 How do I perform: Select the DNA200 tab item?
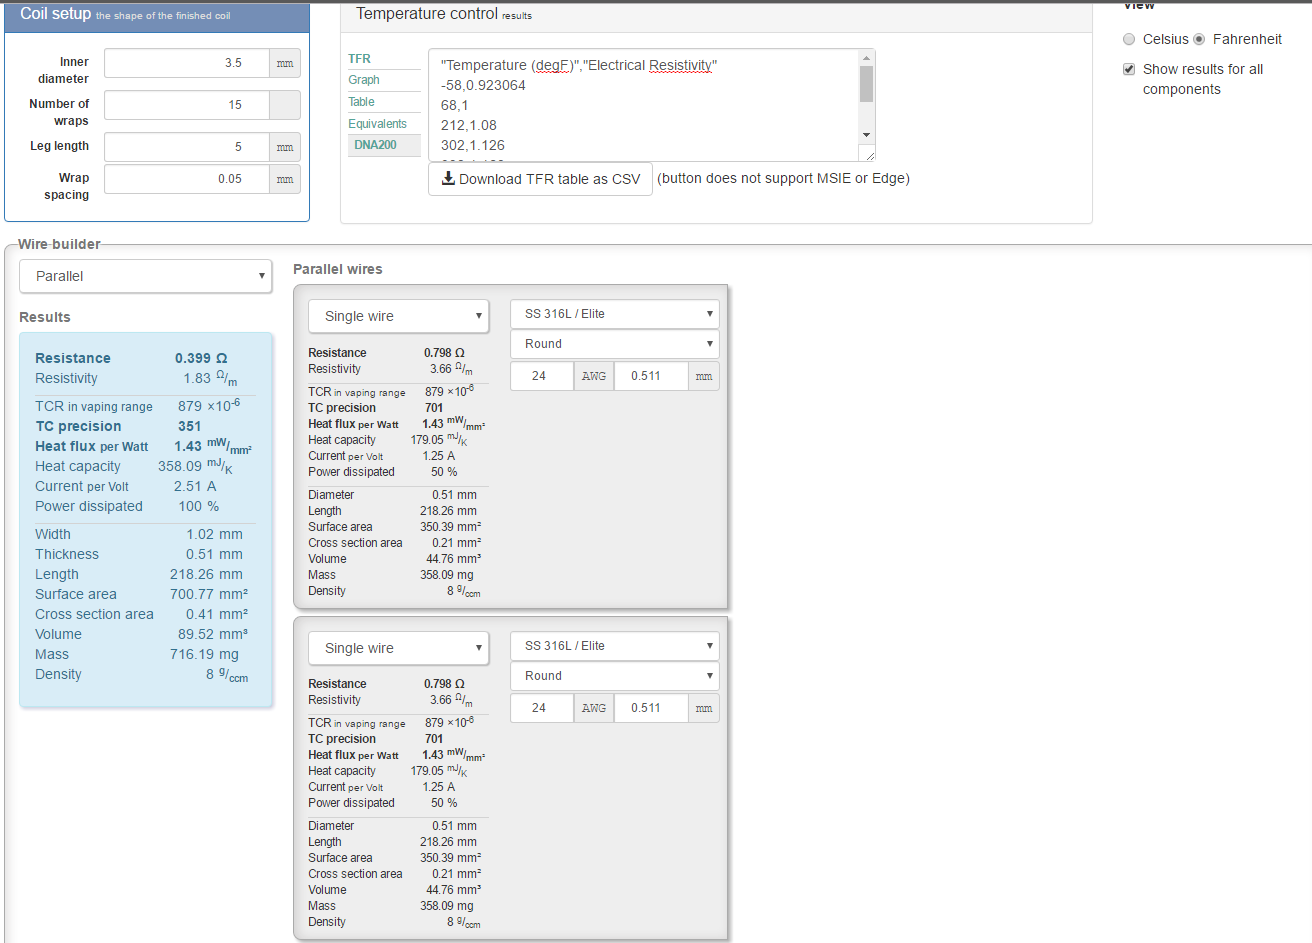pos(375,145)
